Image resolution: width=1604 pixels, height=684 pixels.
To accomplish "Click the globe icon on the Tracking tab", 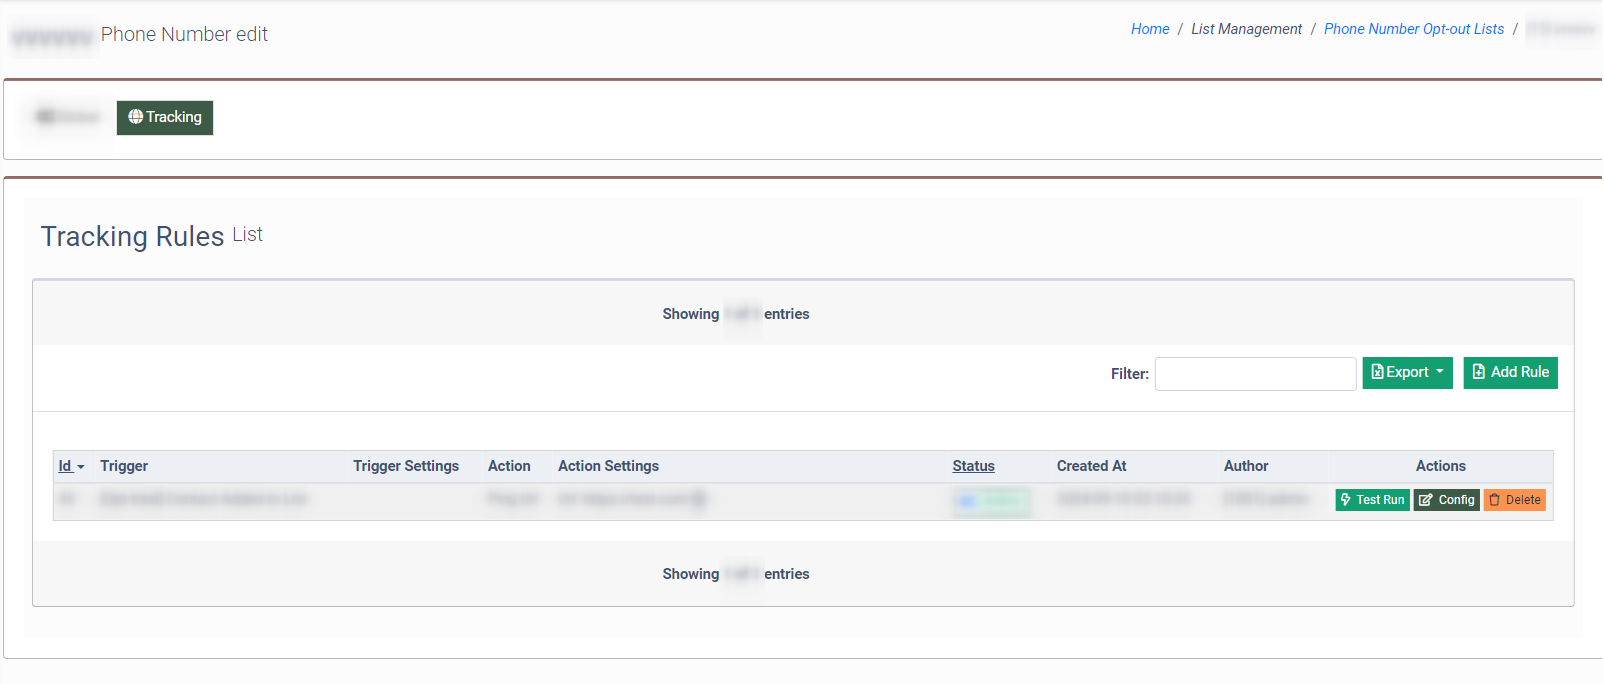I will [135, 117].
